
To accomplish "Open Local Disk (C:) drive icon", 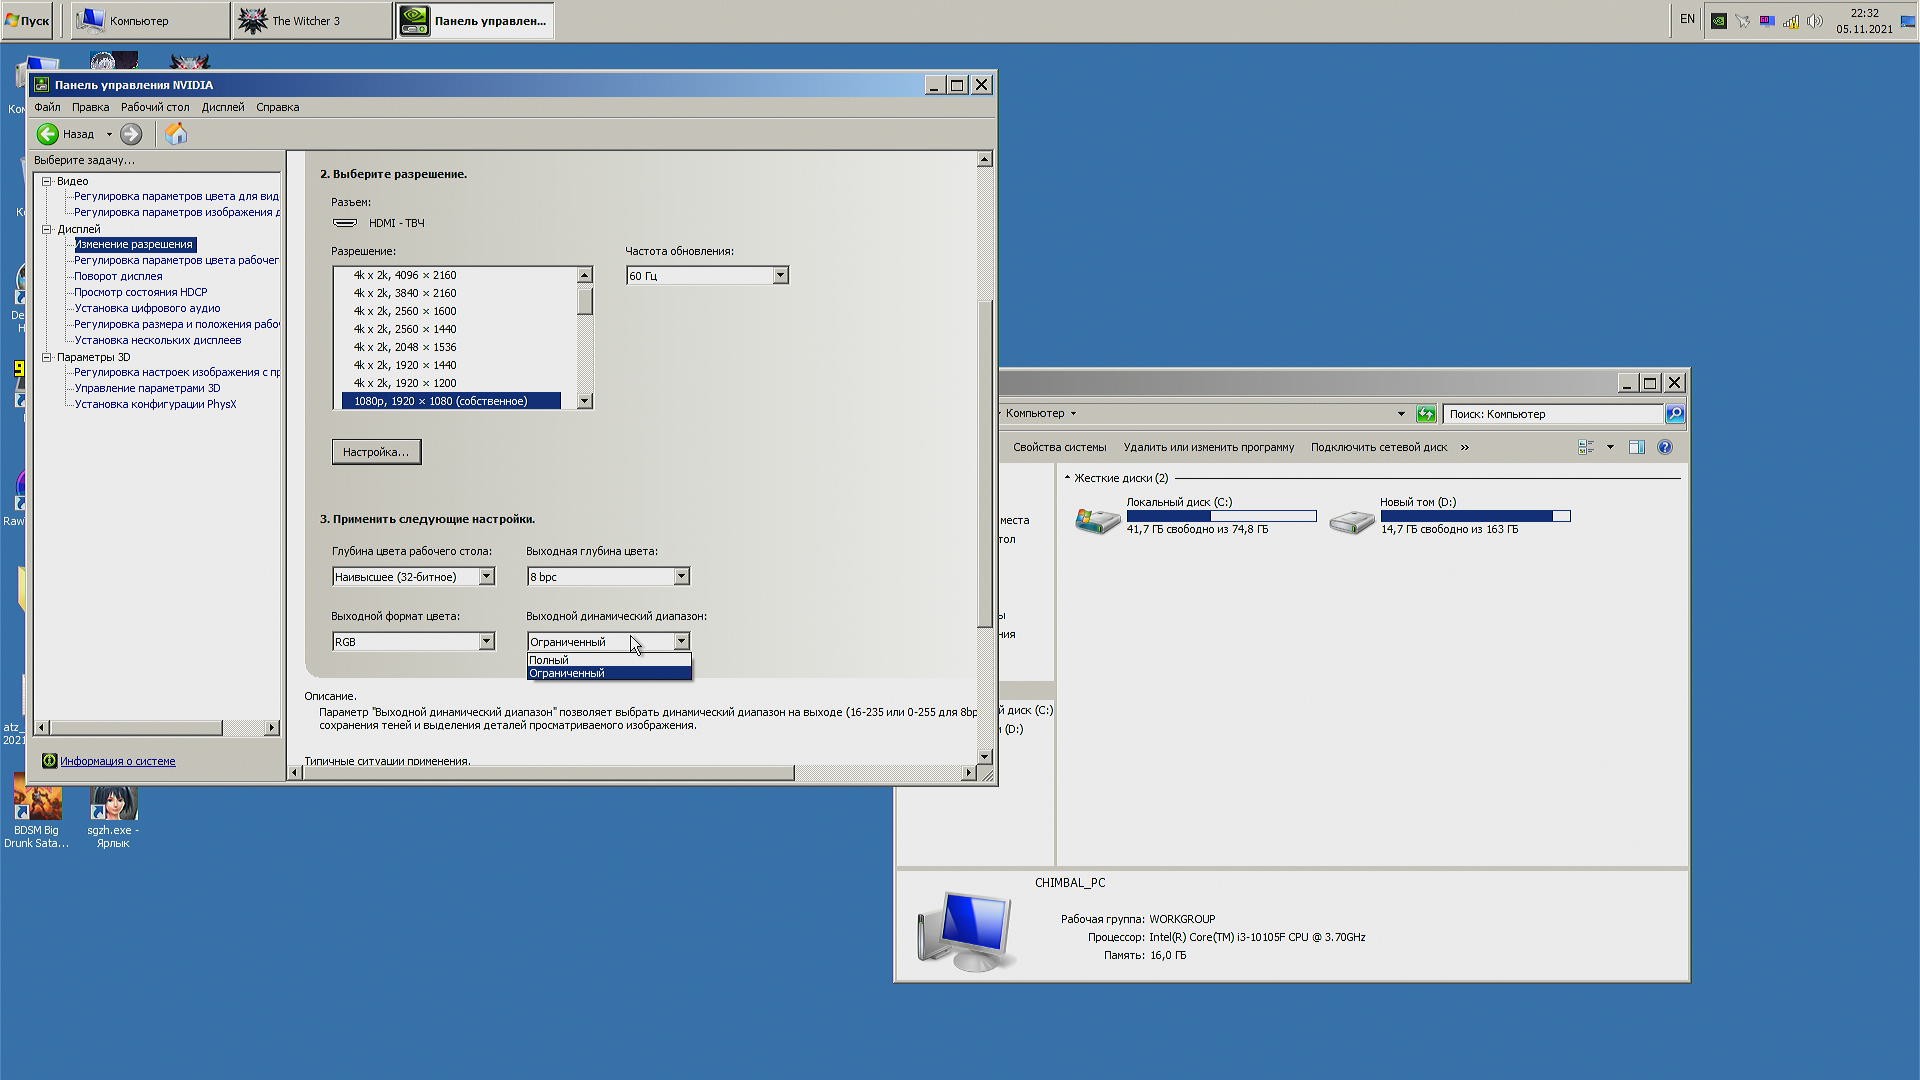I will pyautogui.click(x=1097, y=519).
